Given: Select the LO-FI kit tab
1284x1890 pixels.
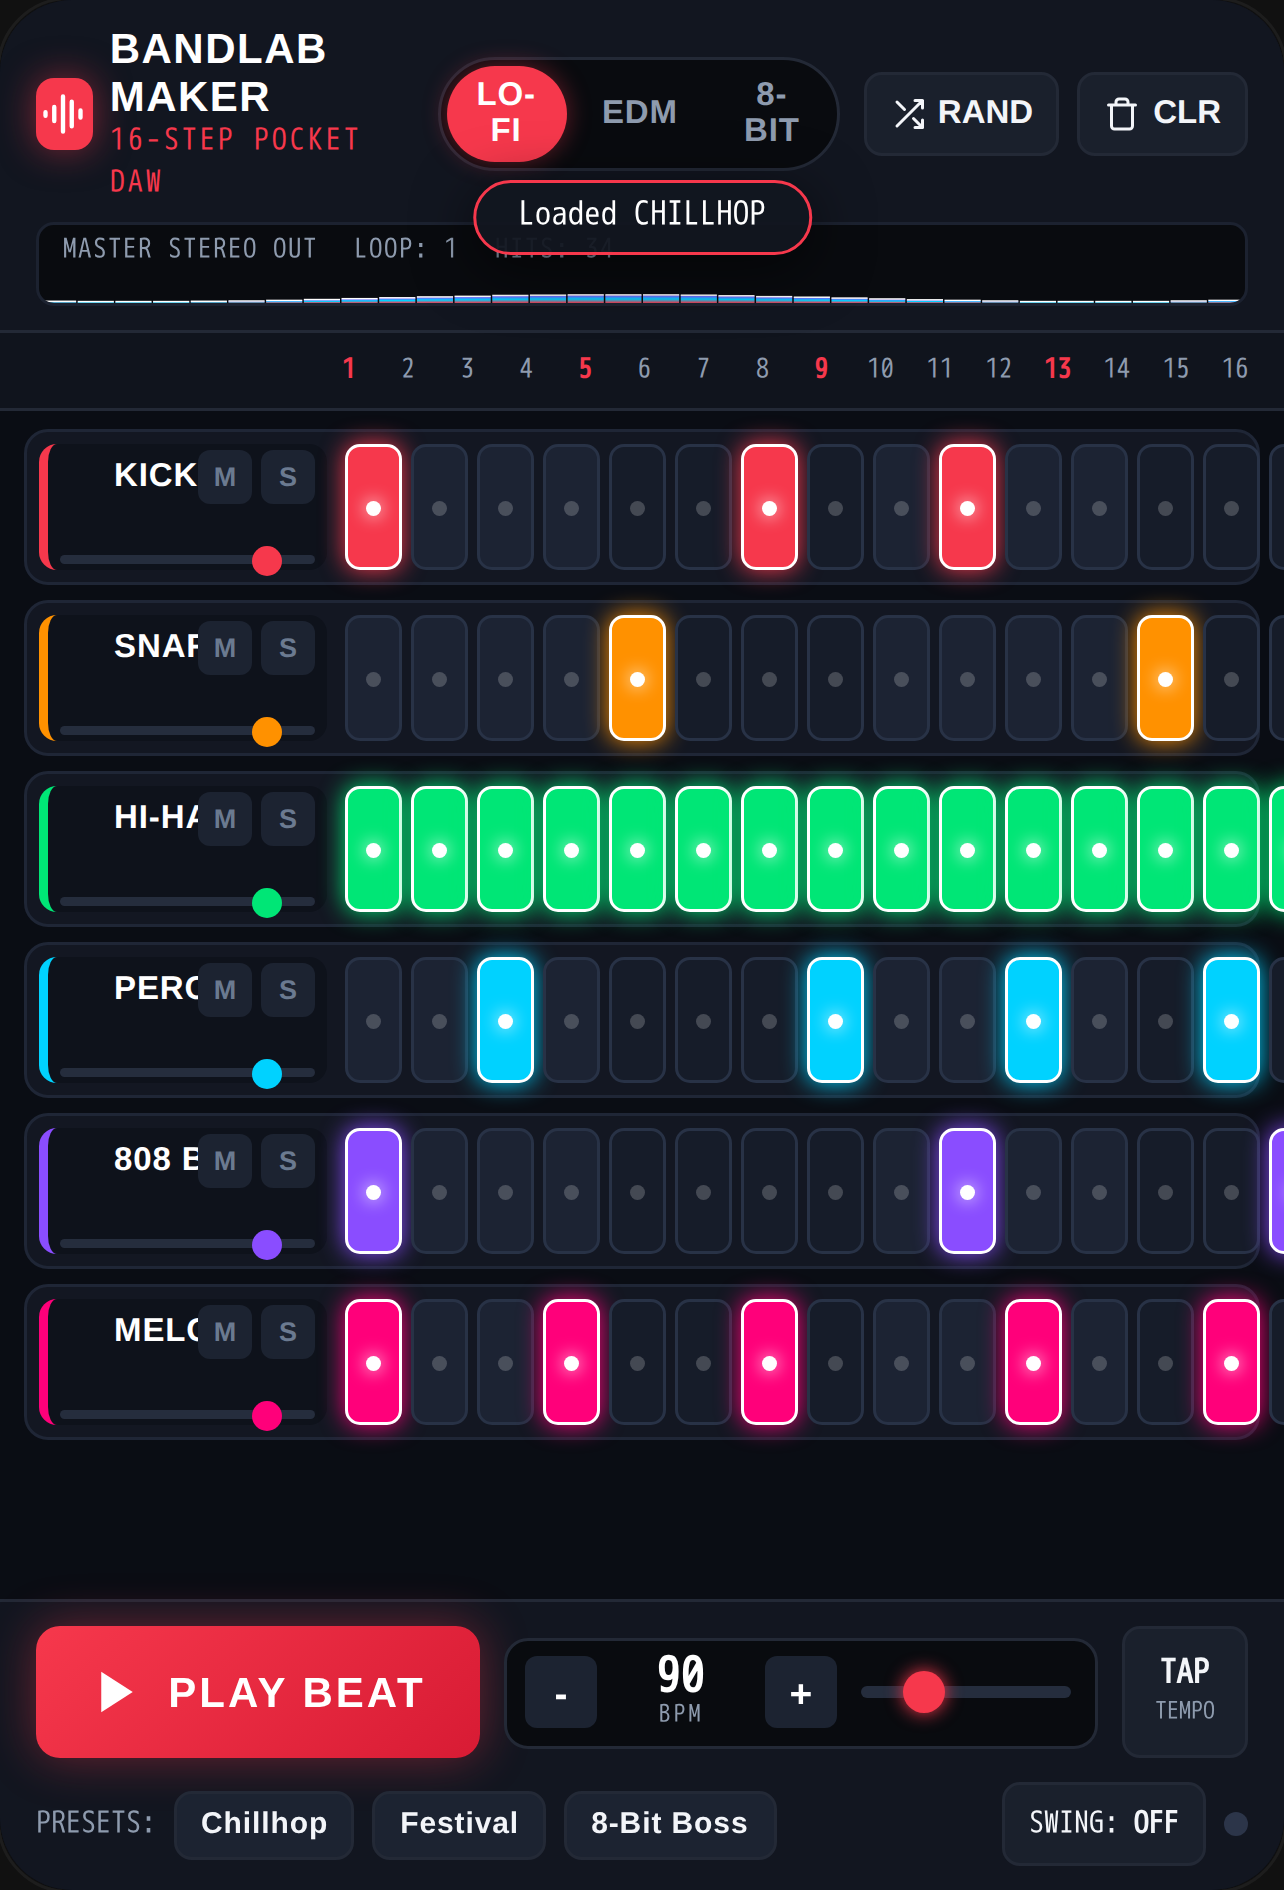Looking at the screenshot, I should click(506, 113).
